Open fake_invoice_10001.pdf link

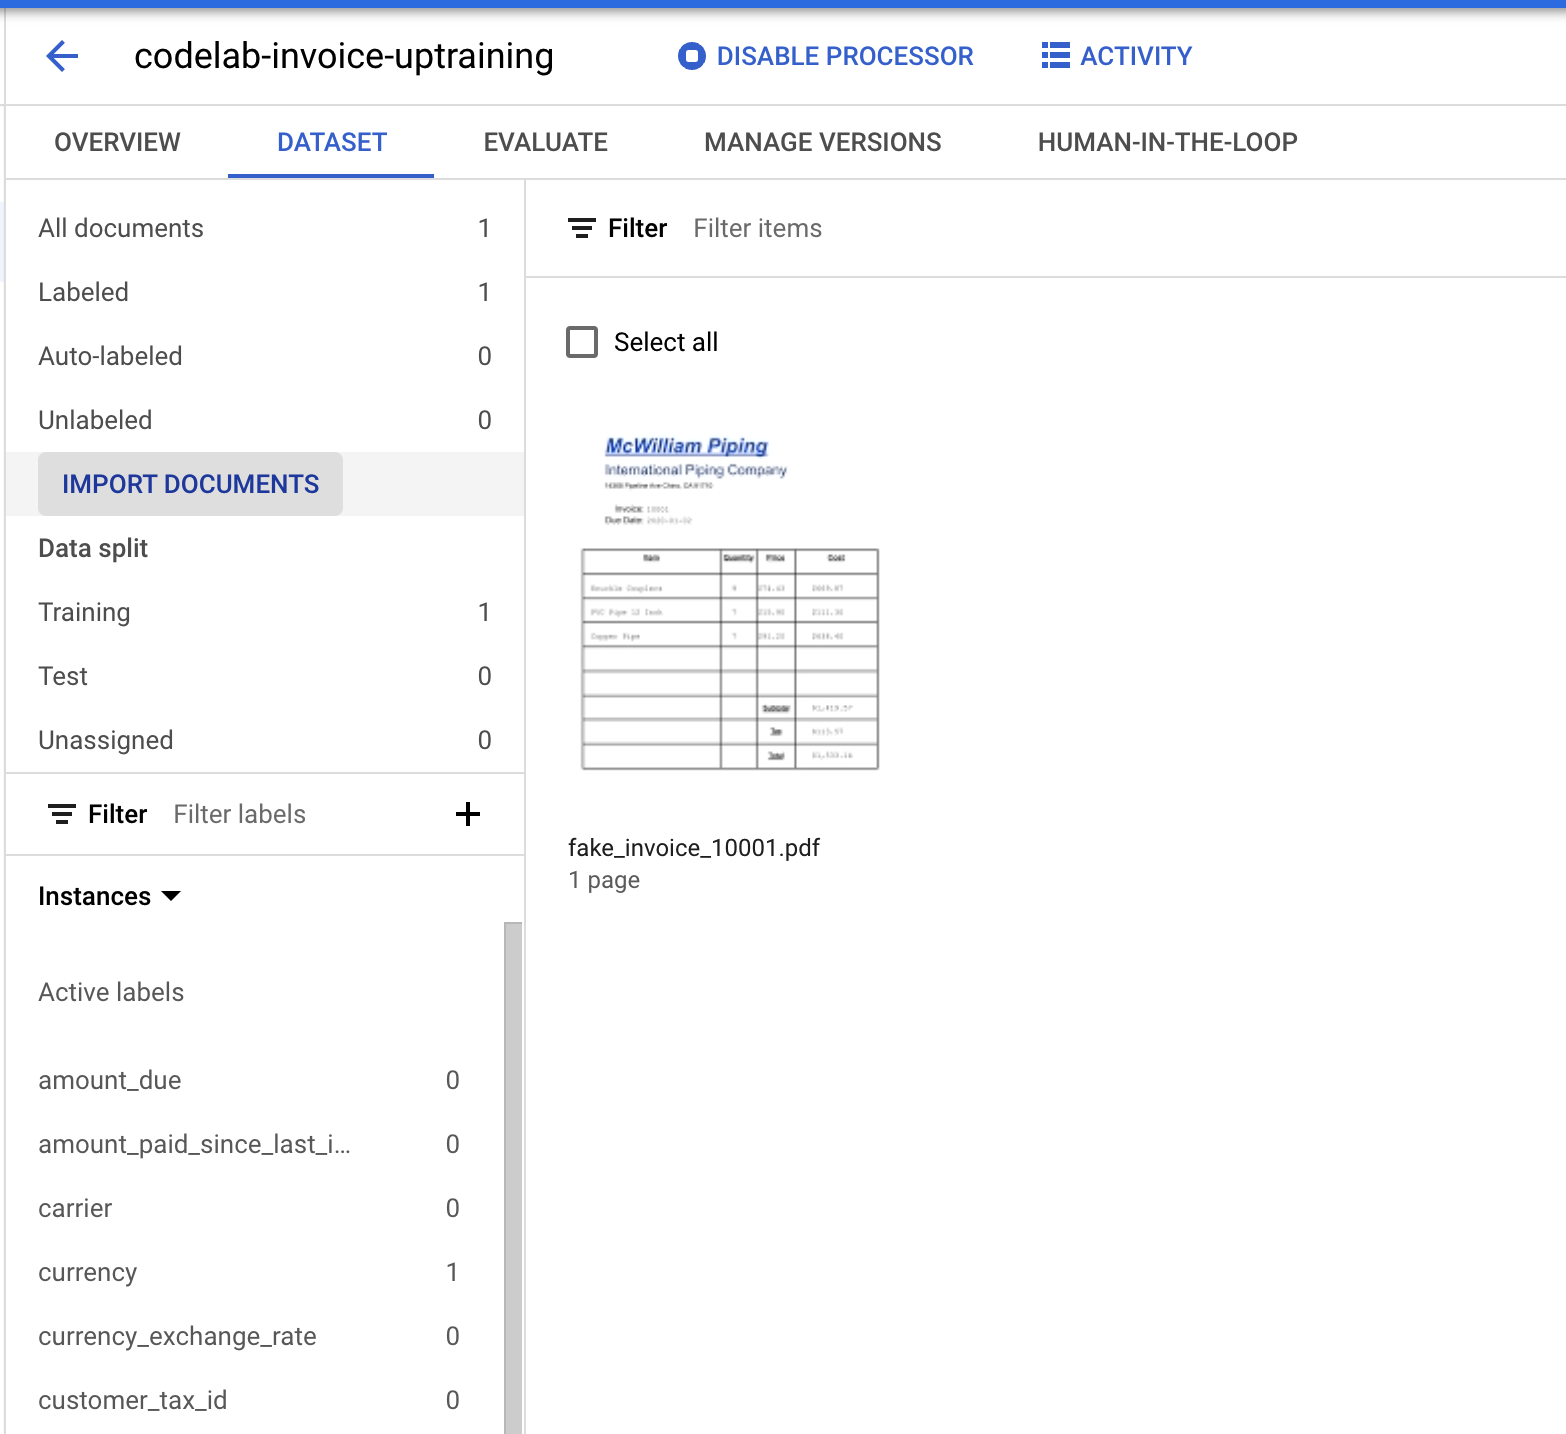694,847
